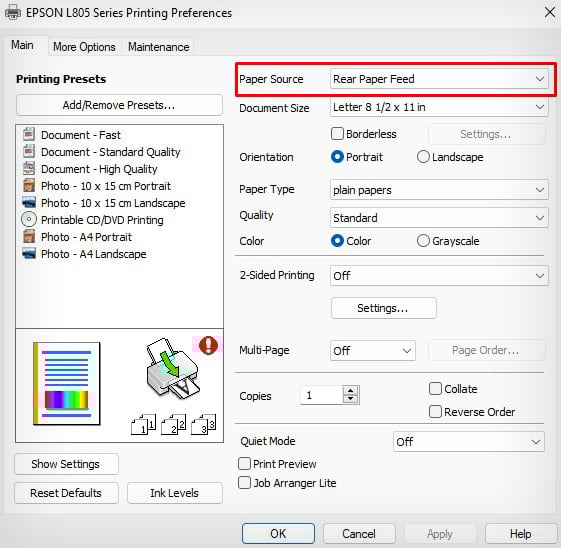Switch to the Maintenance tab
The image size is (561, 548).
point(158,47)
